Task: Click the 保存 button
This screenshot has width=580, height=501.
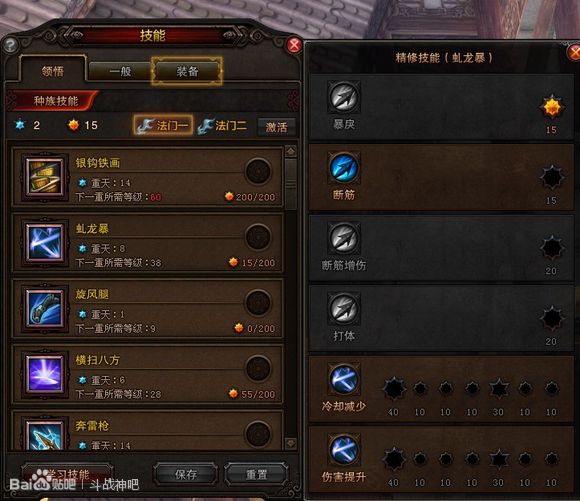Action: (x=185, y=474)
